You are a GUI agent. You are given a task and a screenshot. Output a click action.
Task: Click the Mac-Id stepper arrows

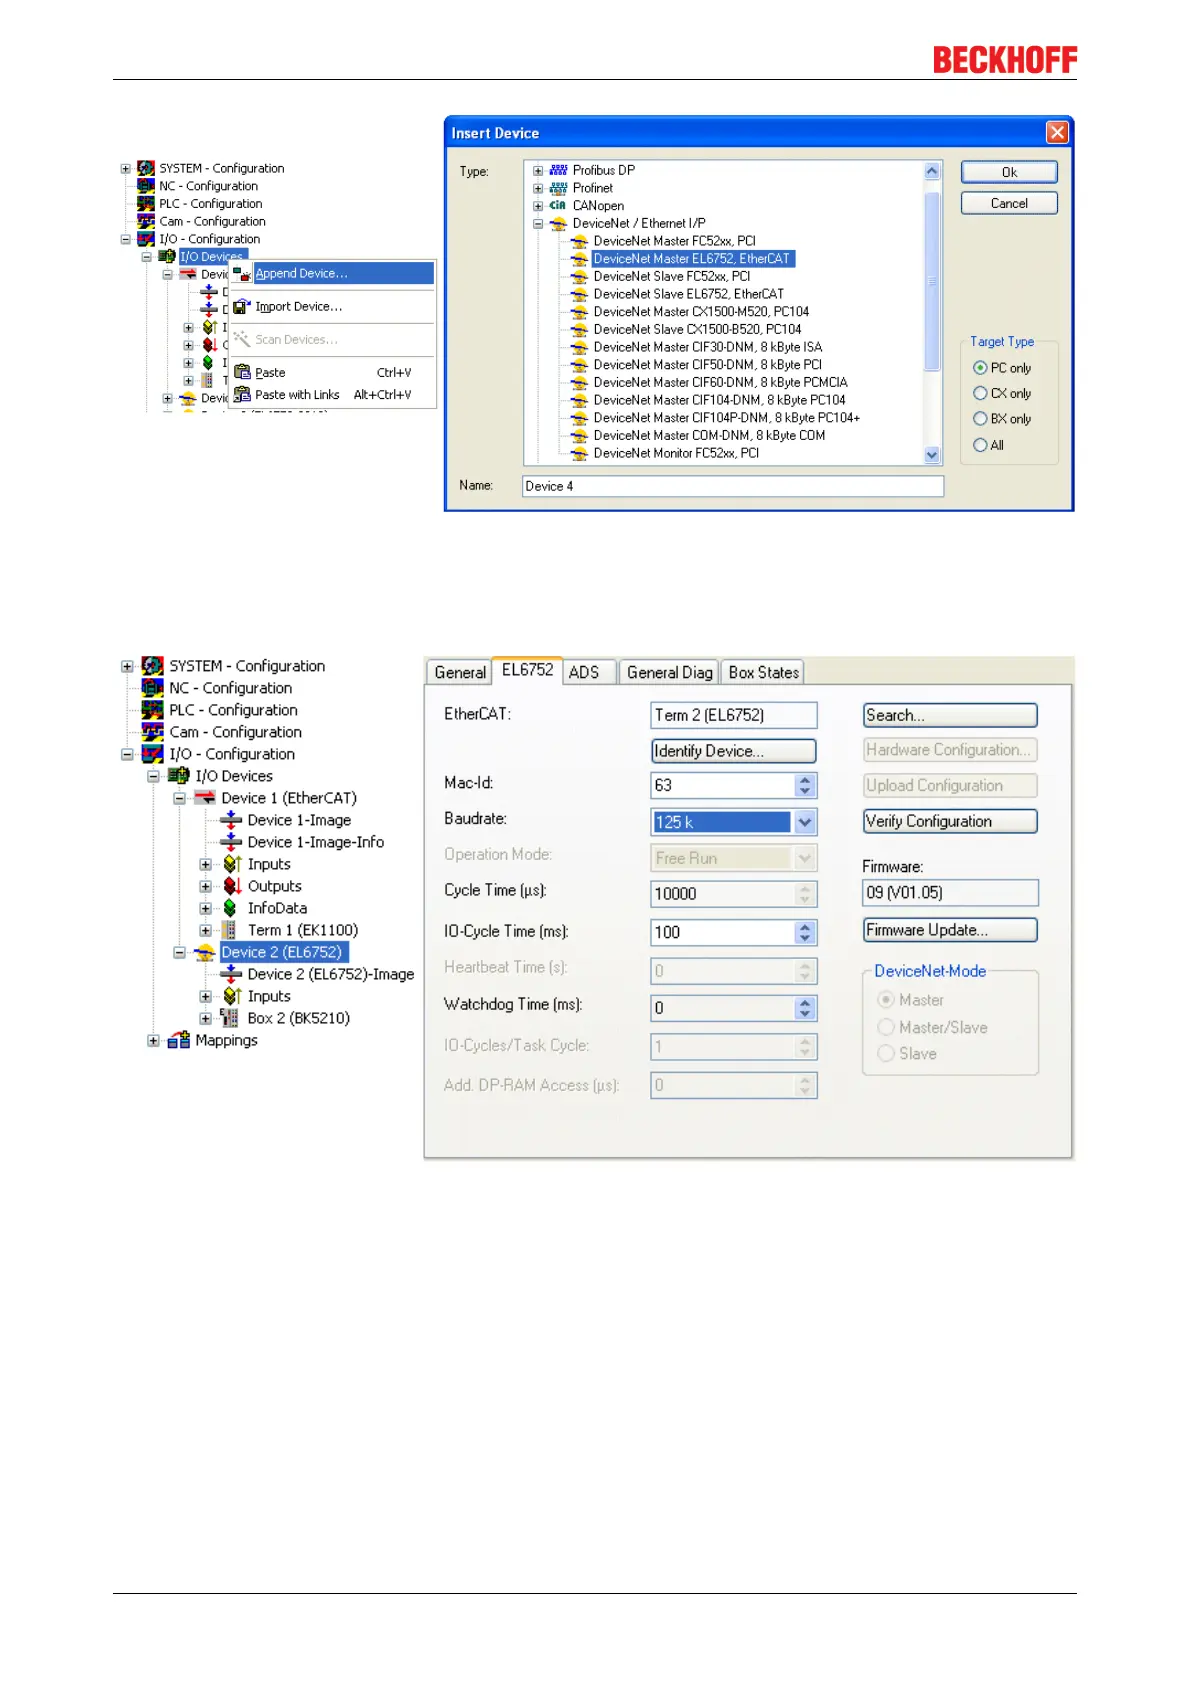[806, 786]
